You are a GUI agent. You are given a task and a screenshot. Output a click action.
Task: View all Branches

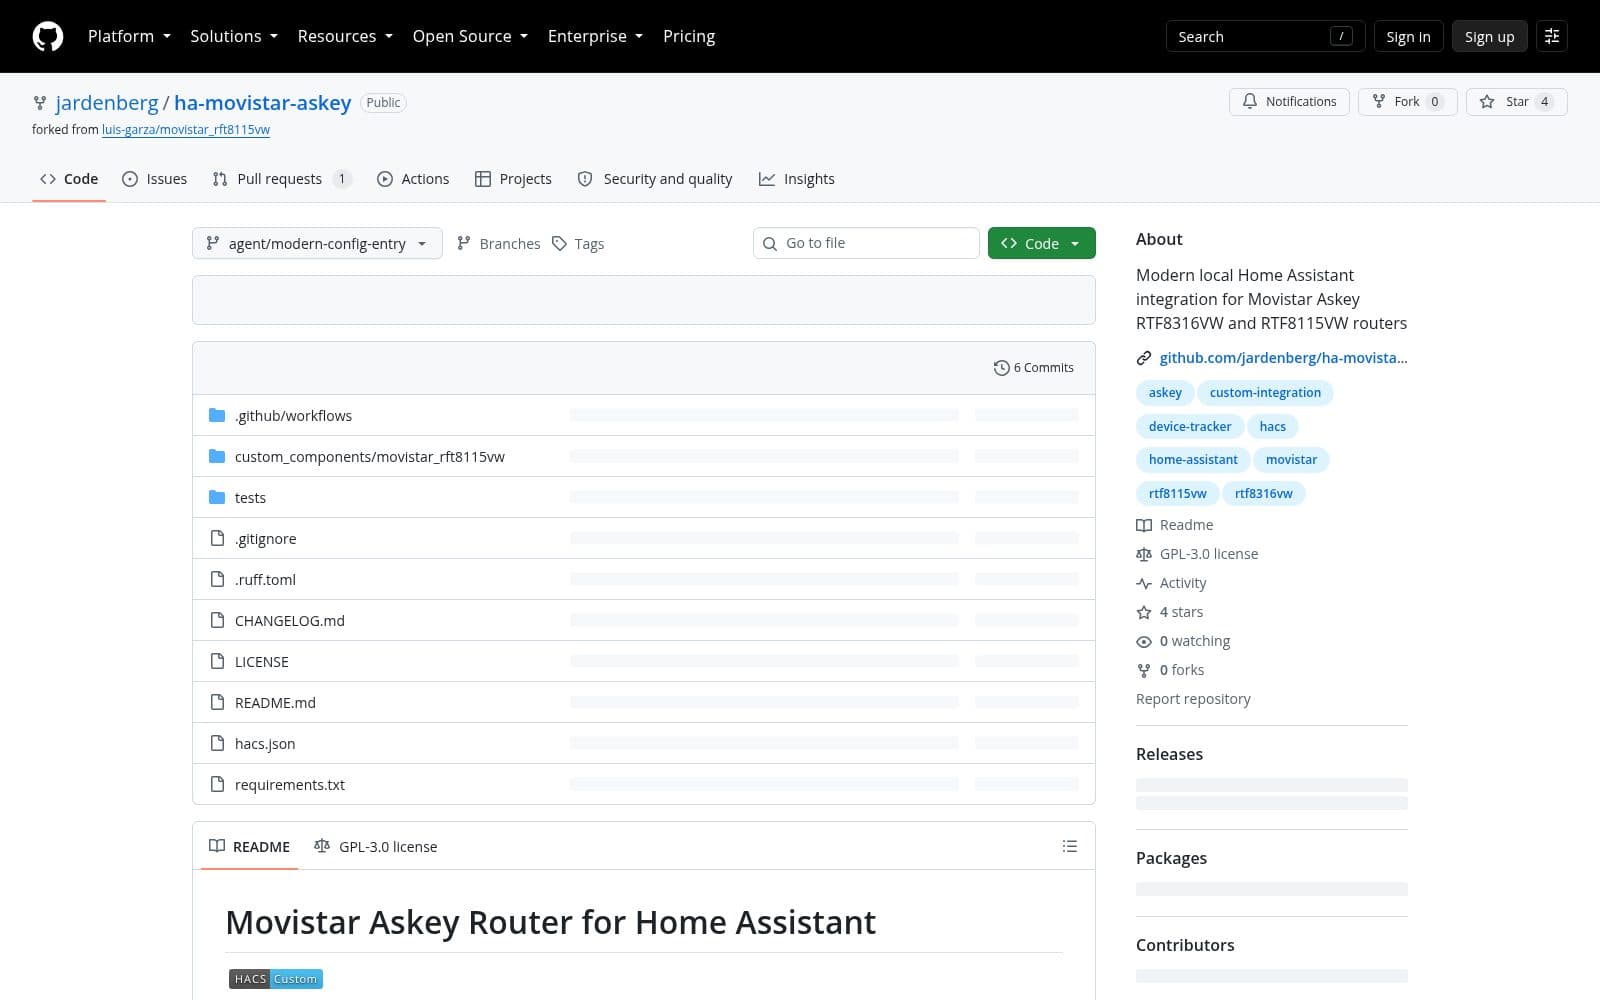tap(498, 244)
